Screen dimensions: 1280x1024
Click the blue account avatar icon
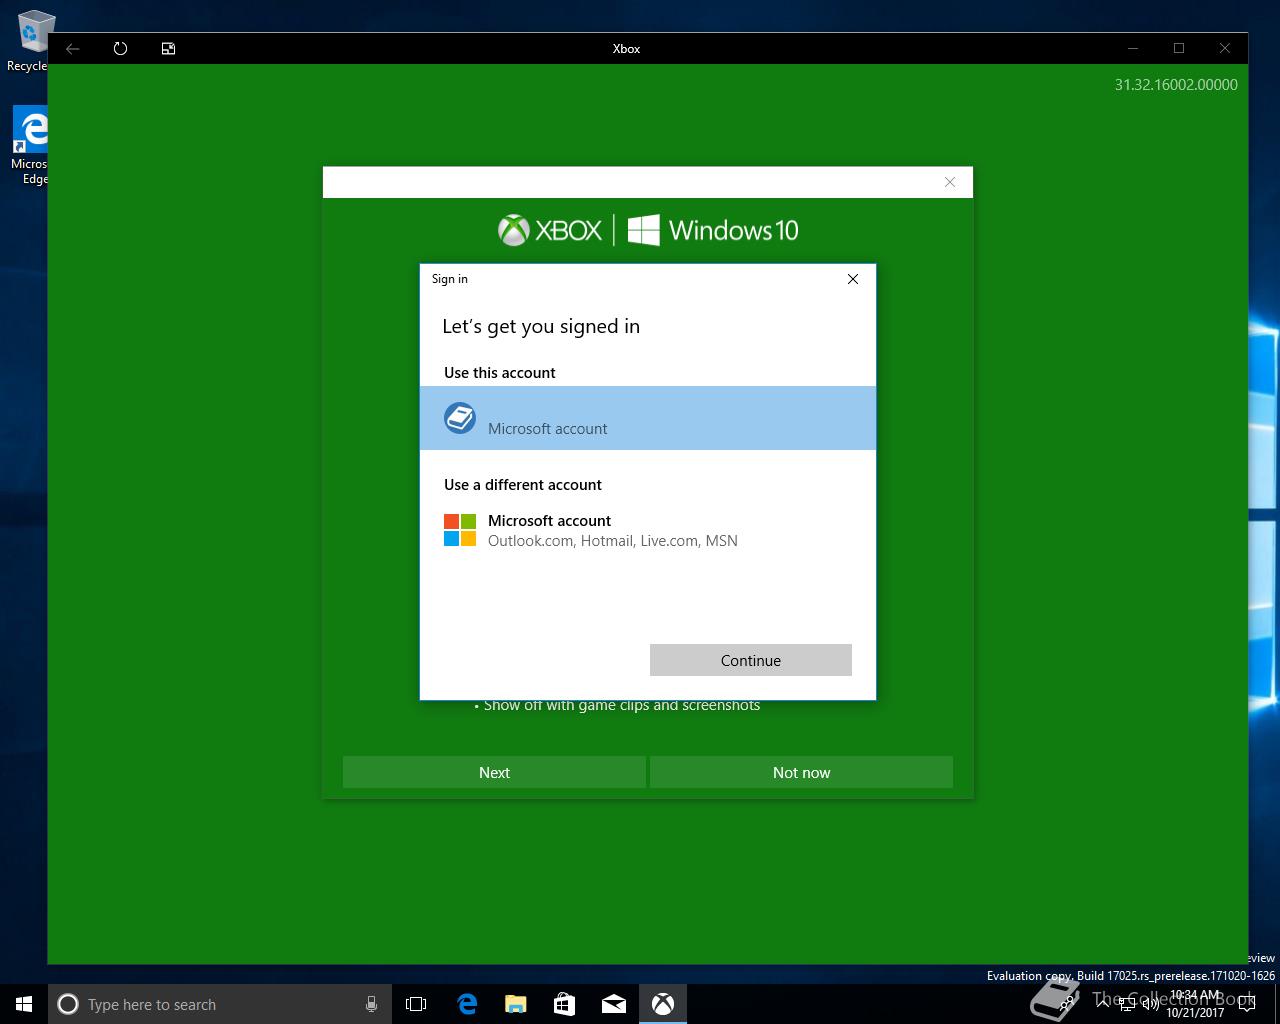pyautogui.click(x=460, y=418)
